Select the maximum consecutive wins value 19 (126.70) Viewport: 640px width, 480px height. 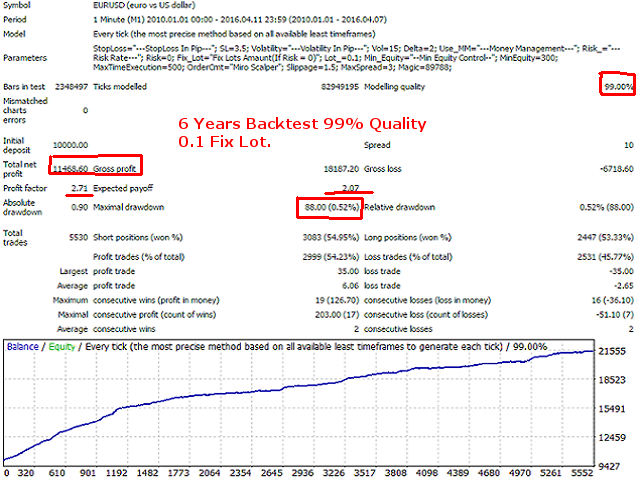click(337, 300)
